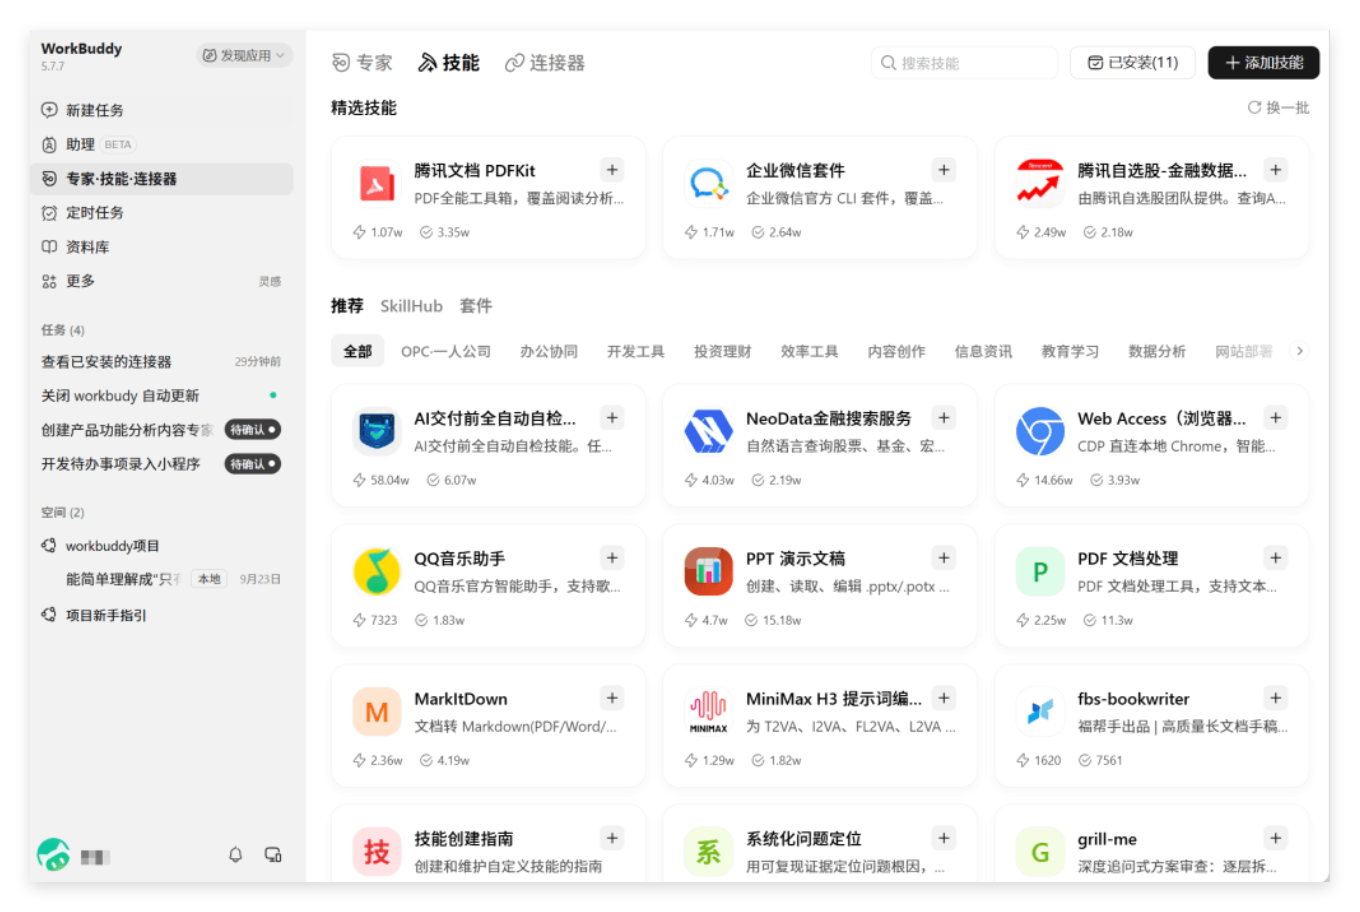This screenshot has height=912, width=1360.
Task: Expand more category tabs with right chevron
Action: [1299, 351]
